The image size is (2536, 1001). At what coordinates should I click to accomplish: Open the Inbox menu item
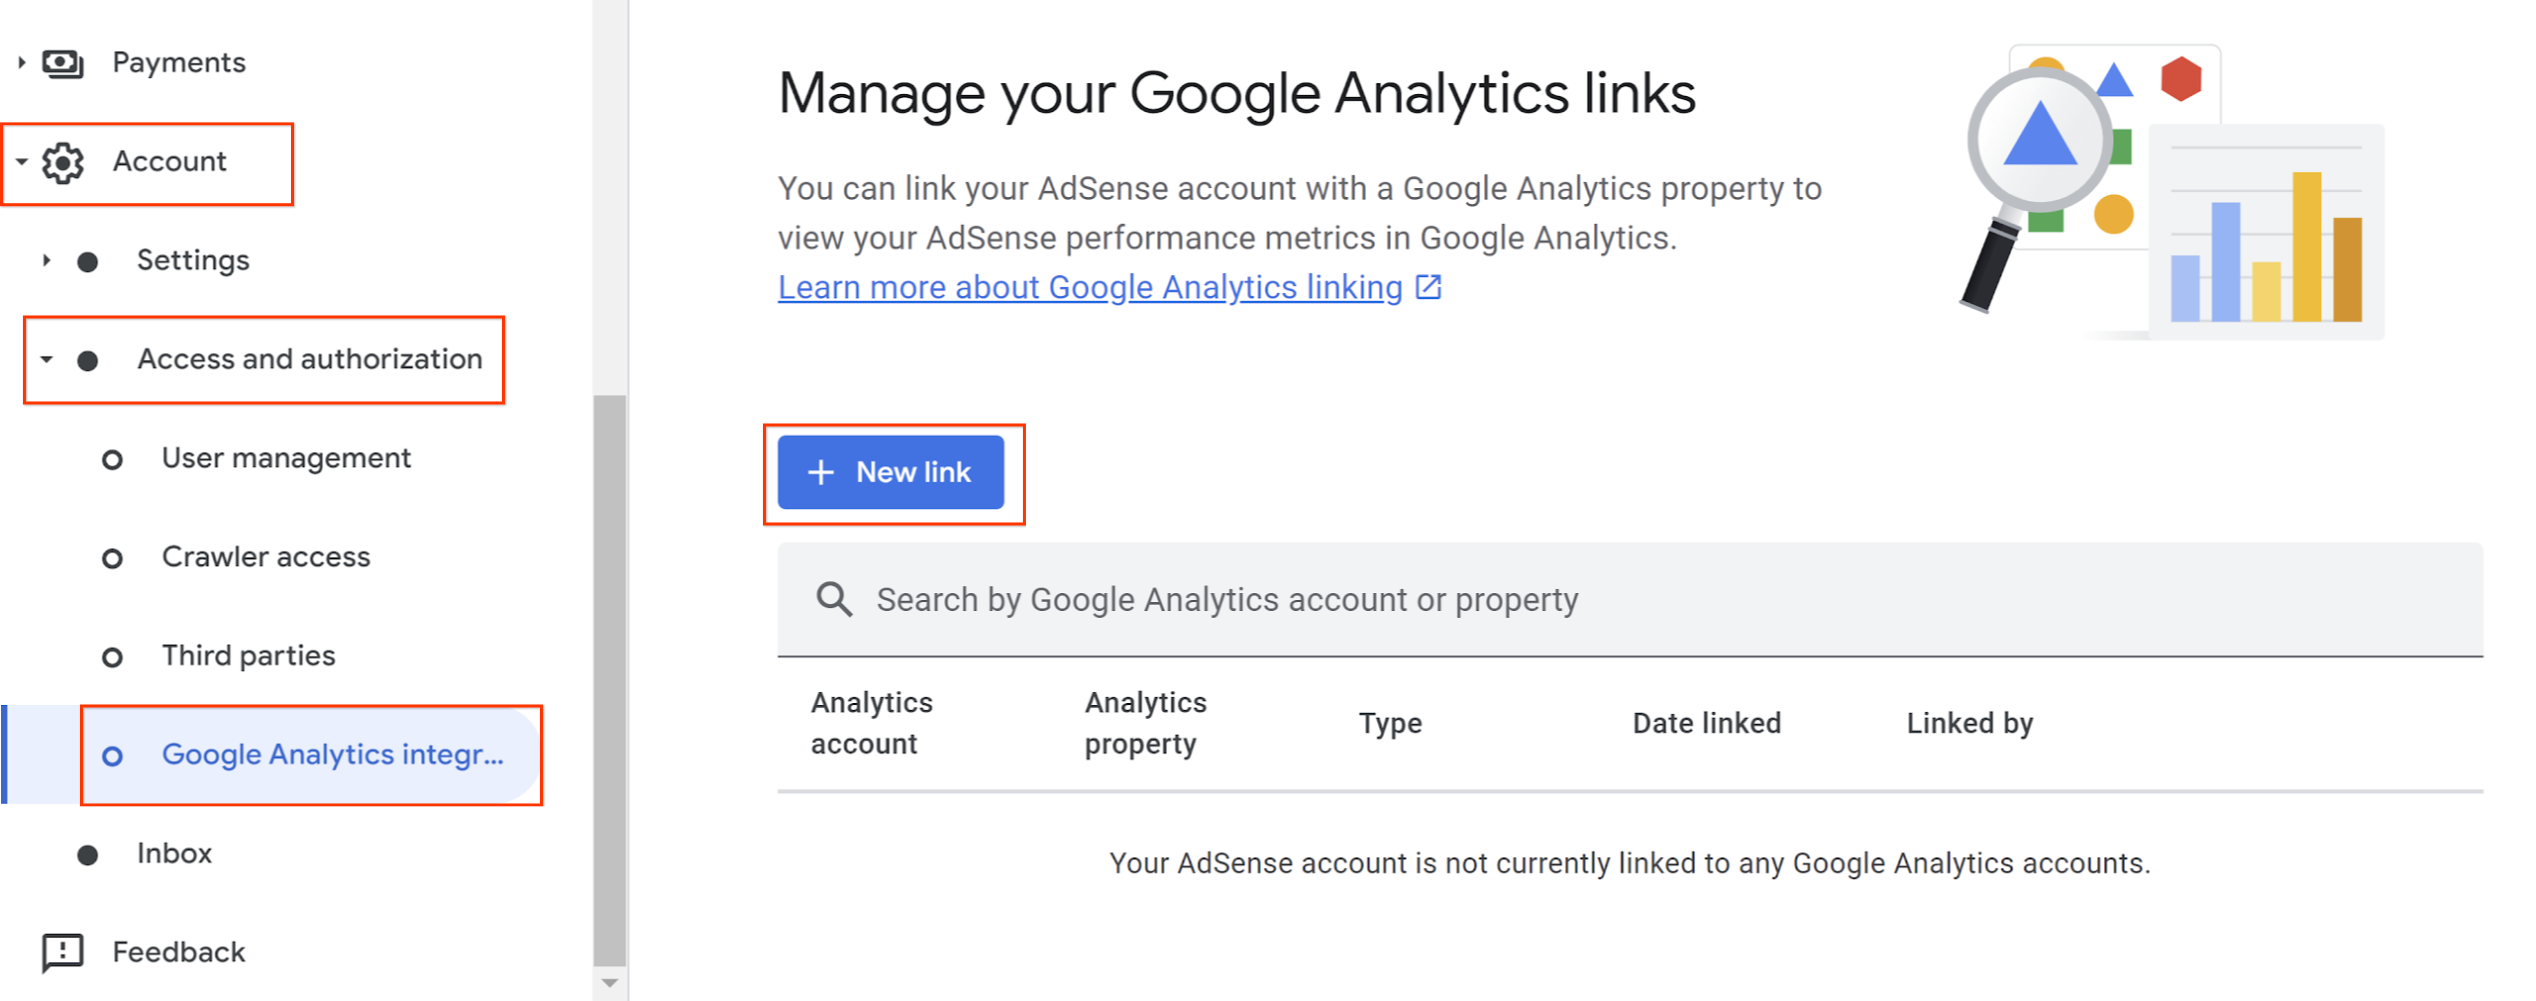pyautogui.click(x=175, y=854)
